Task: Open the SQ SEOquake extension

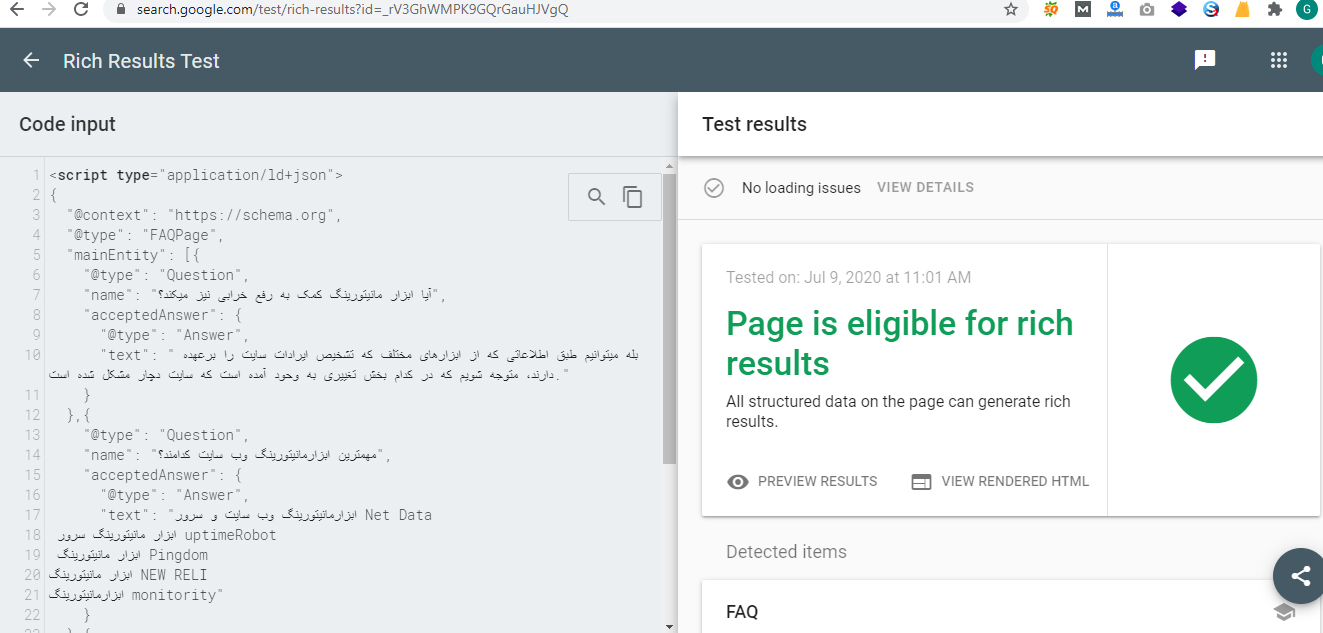Action: tap(1051, 9)
